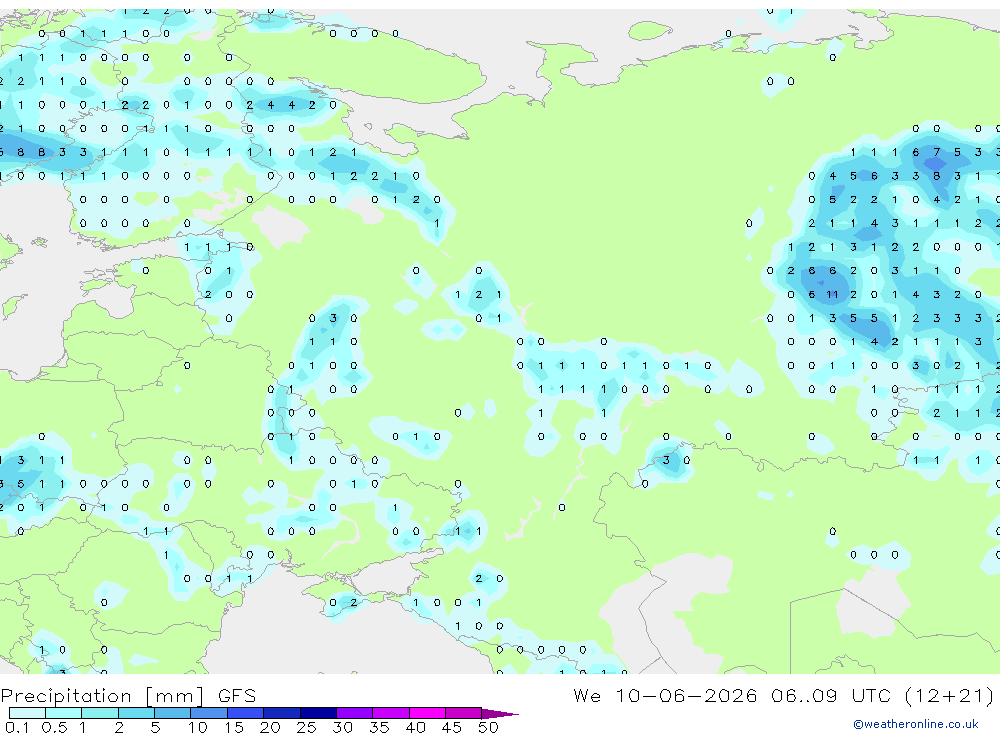This screenshot has height=733, width=1000.
Task: Pick the 40–45 mm magenta legend swatch
Action: coord(427,713)
